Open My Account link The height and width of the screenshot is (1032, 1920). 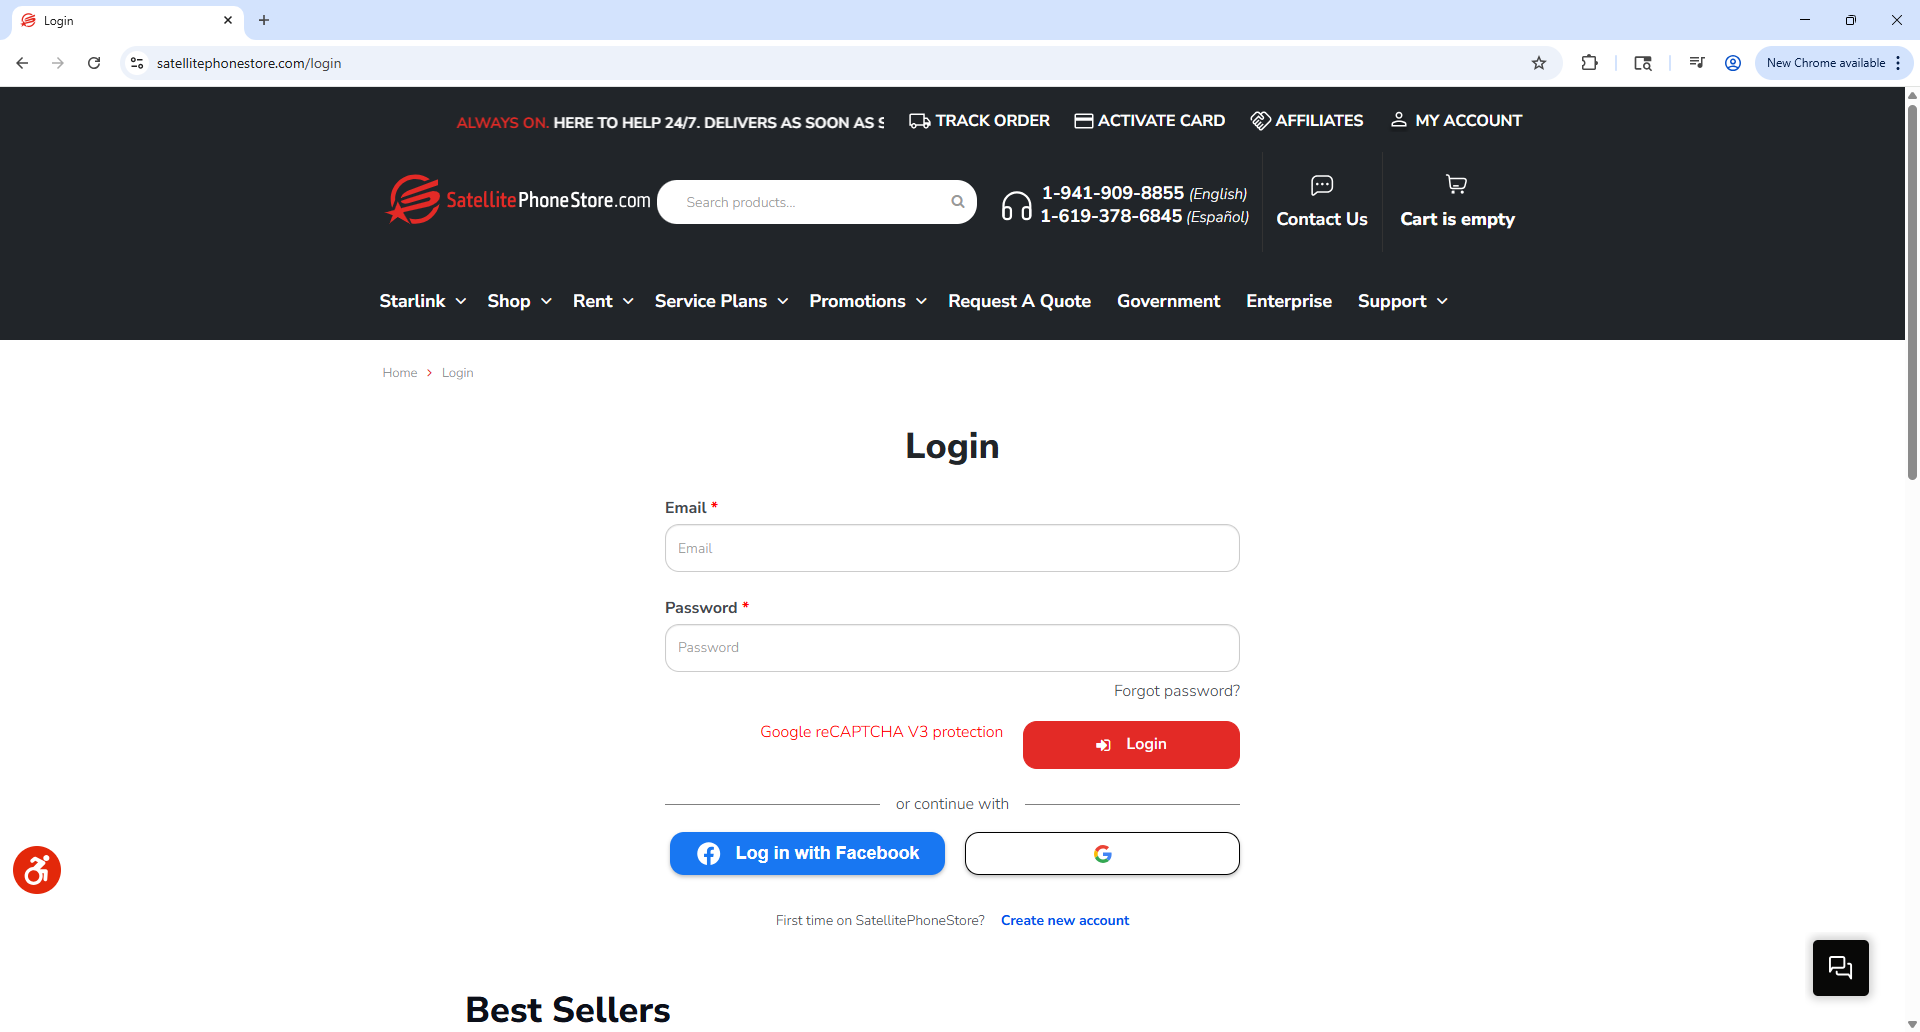pos(1457,121)
